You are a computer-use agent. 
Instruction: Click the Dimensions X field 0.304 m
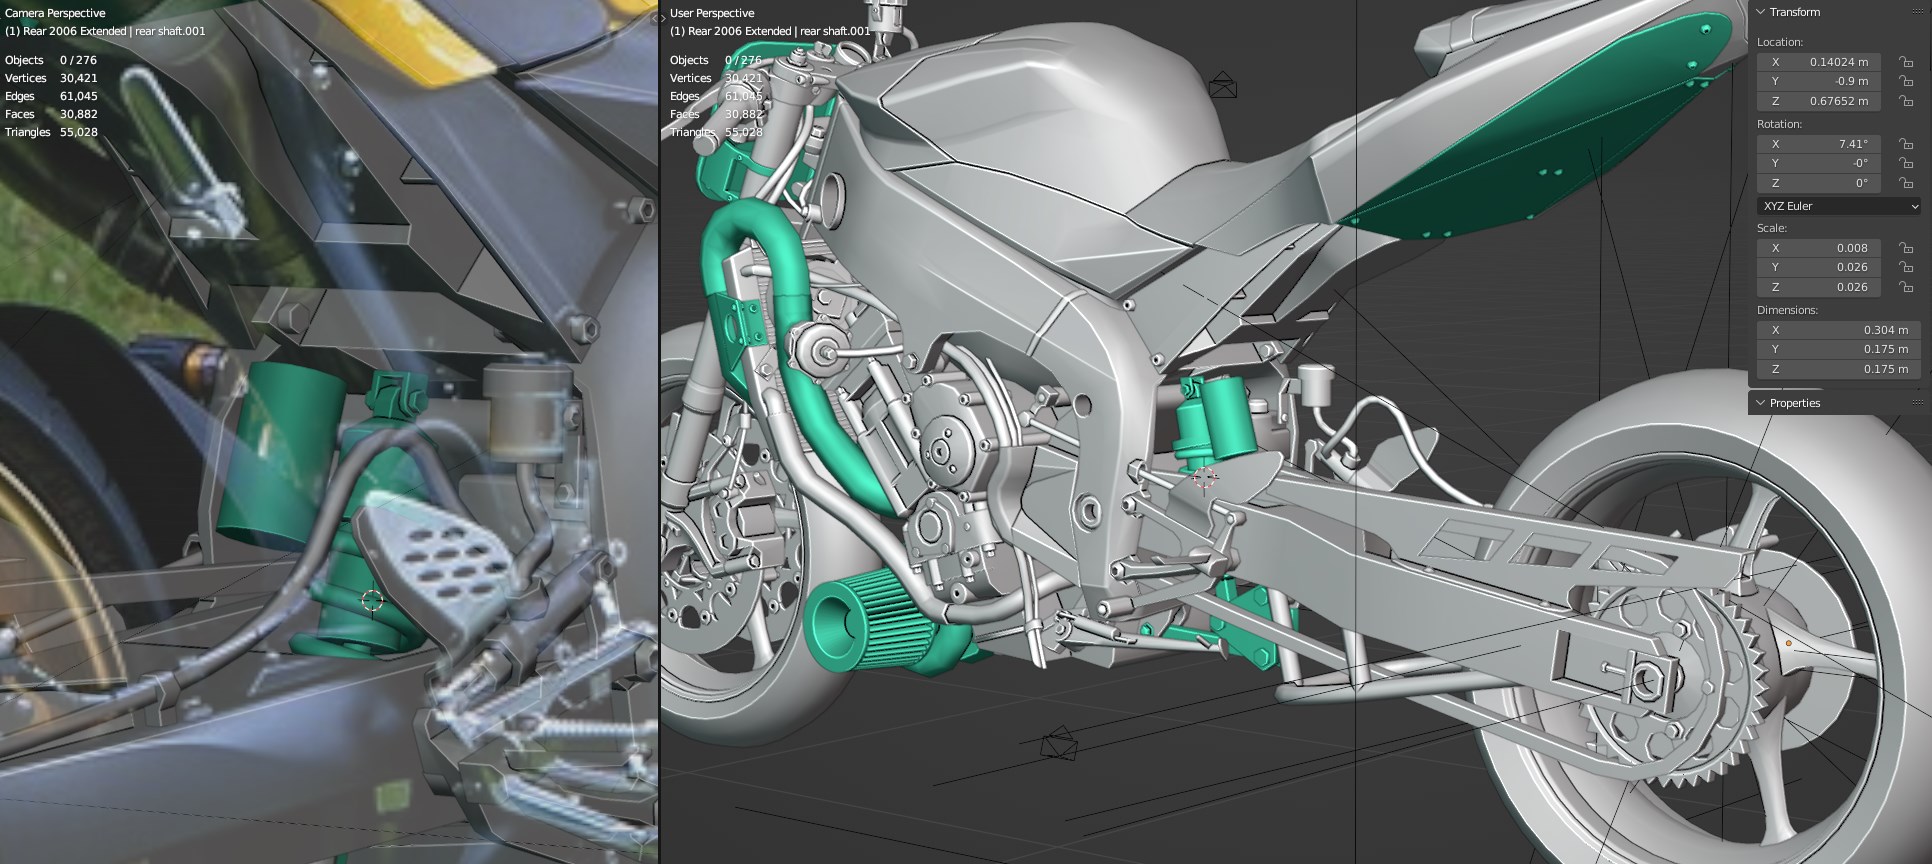point(1839,330)
